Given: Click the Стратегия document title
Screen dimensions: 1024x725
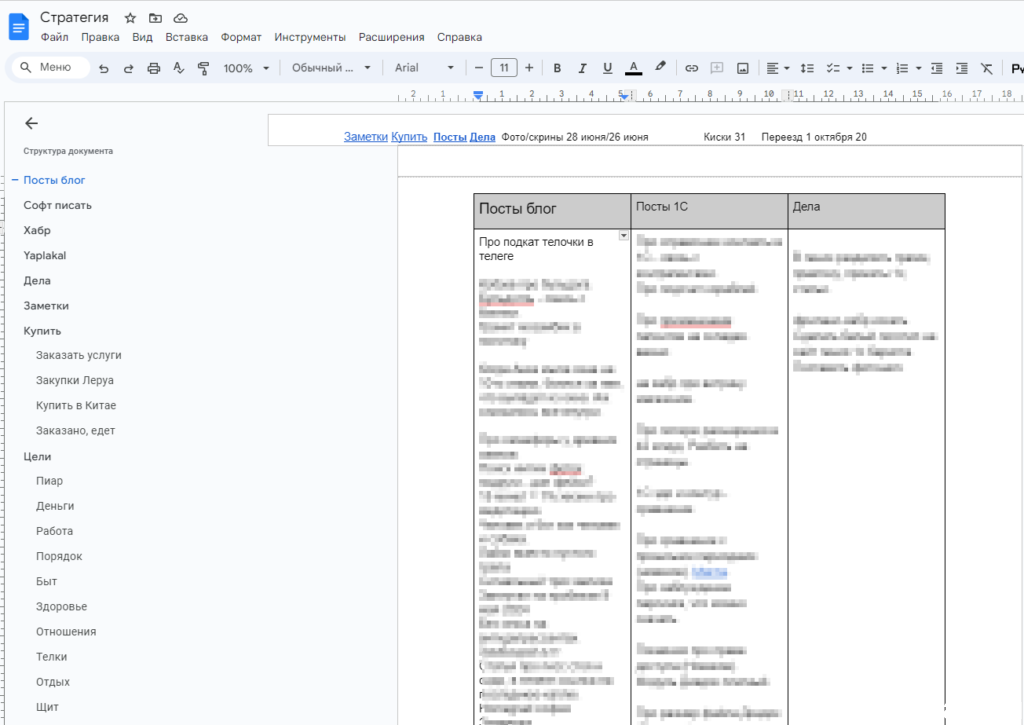Looking at the screenshot, I should pyautogui.click(x=74, y=18).
